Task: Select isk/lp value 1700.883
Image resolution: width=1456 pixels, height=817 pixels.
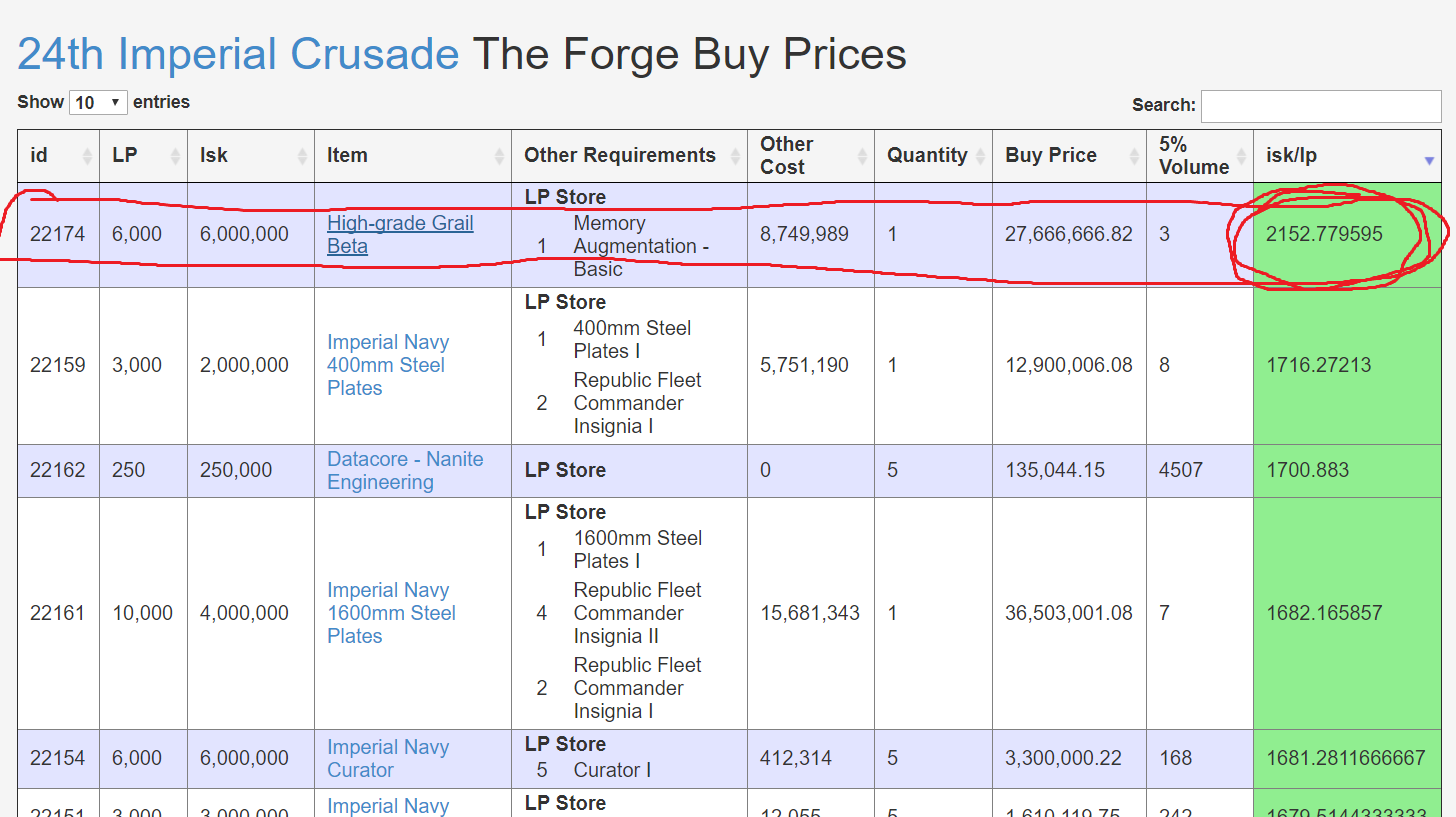Action: pos(1307,470)
